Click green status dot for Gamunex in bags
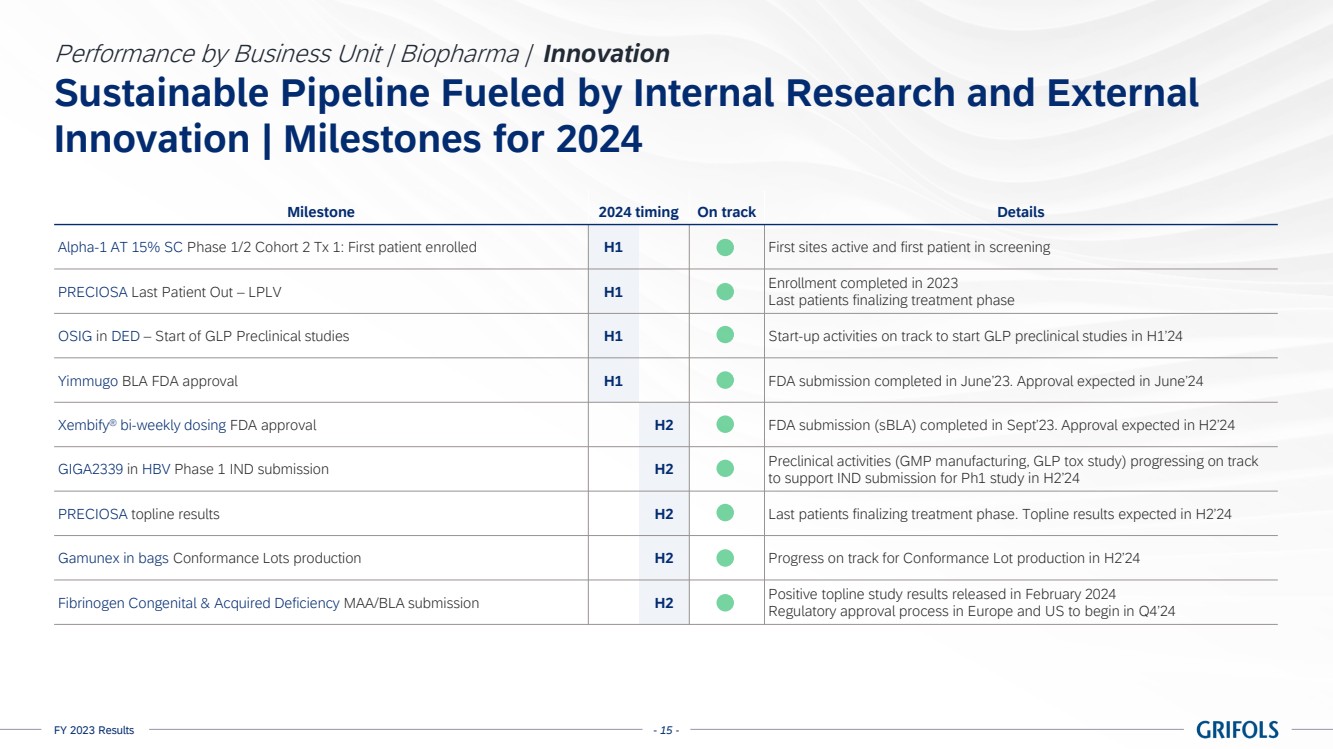Screen dimensions: 1333x749 pyautogui.click(x=725, y=558)
